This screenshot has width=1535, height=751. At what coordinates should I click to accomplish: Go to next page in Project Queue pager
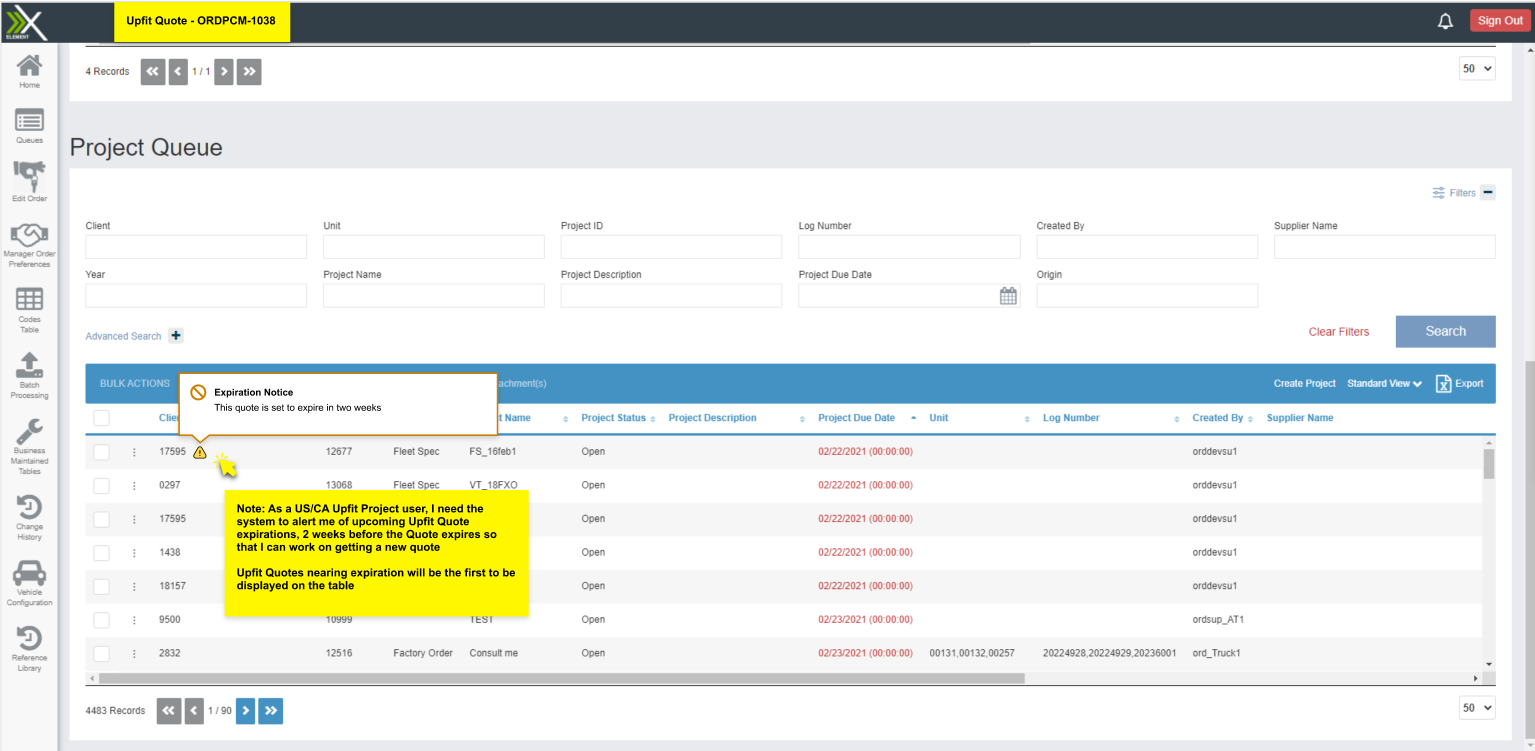point(246,711)
